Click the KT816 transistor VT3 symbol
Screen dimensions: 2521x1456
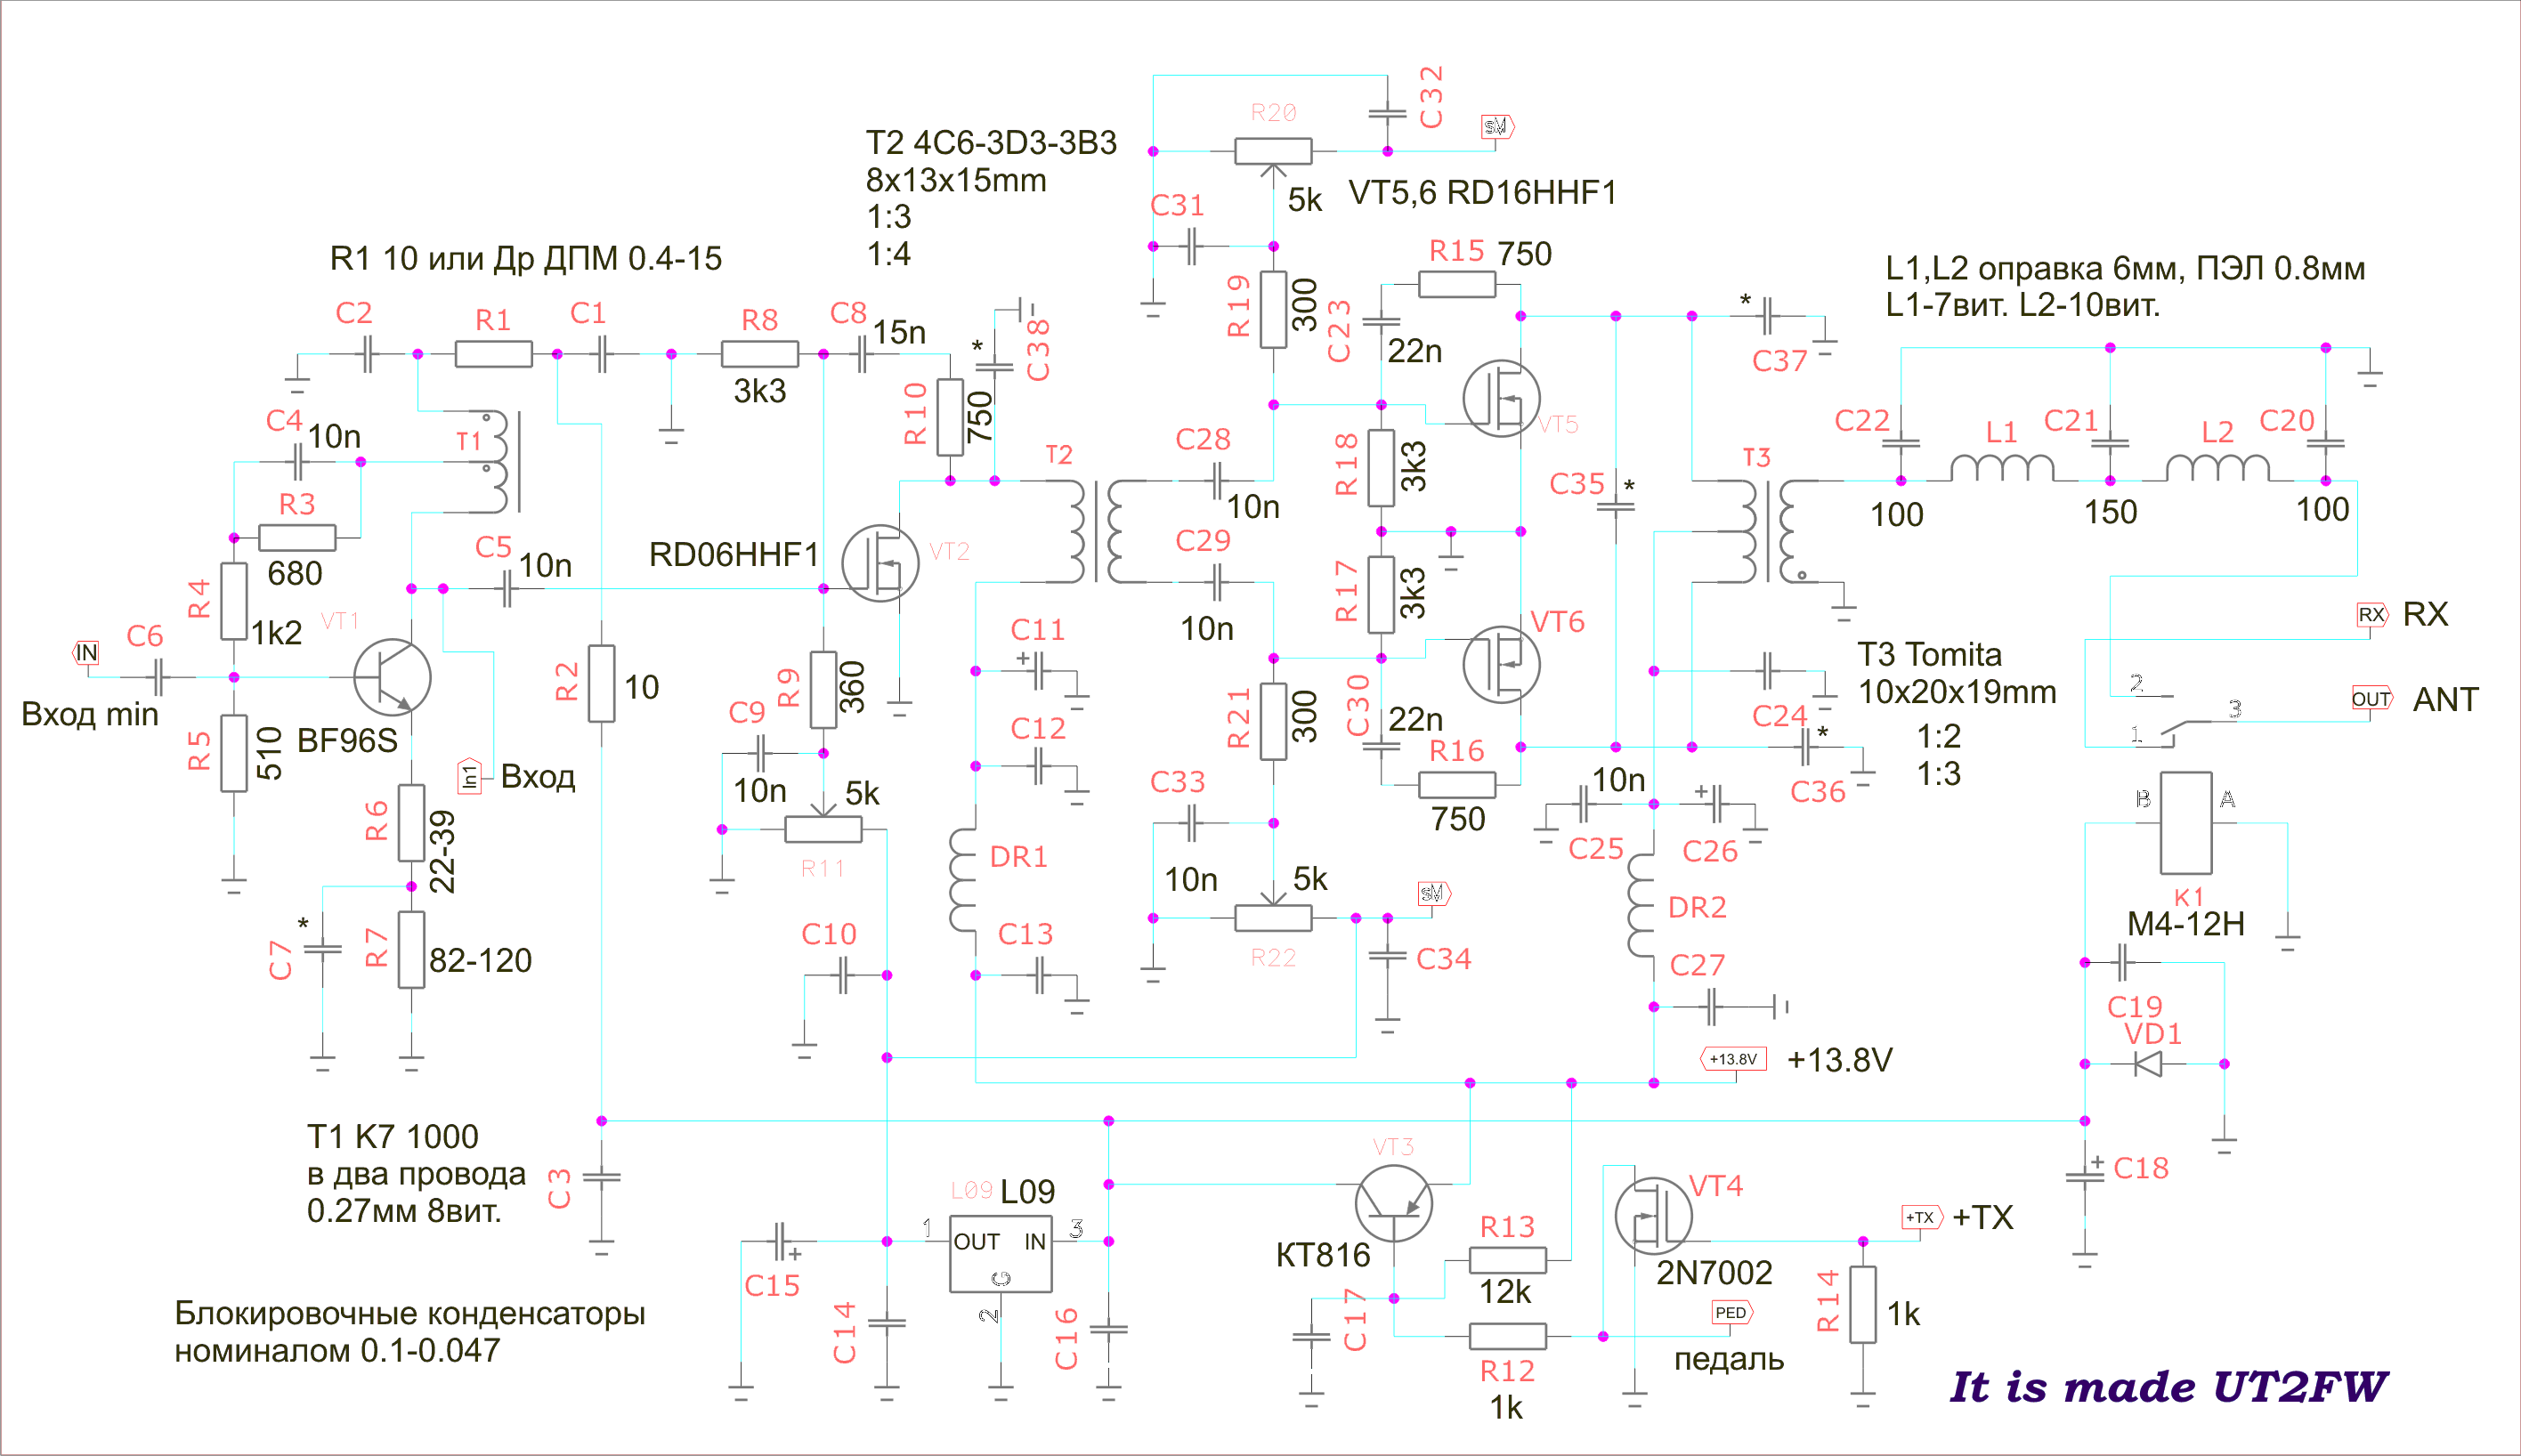(x=1393, y=1203)
